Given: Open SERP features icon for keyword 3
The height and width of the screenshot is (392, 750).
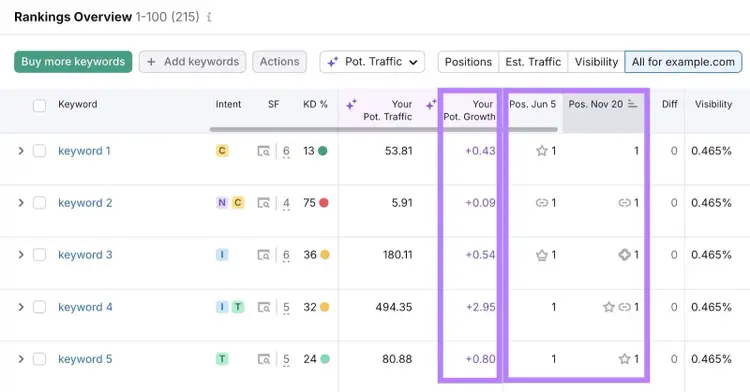Looking at the screenshot, I should pos(264,255).
